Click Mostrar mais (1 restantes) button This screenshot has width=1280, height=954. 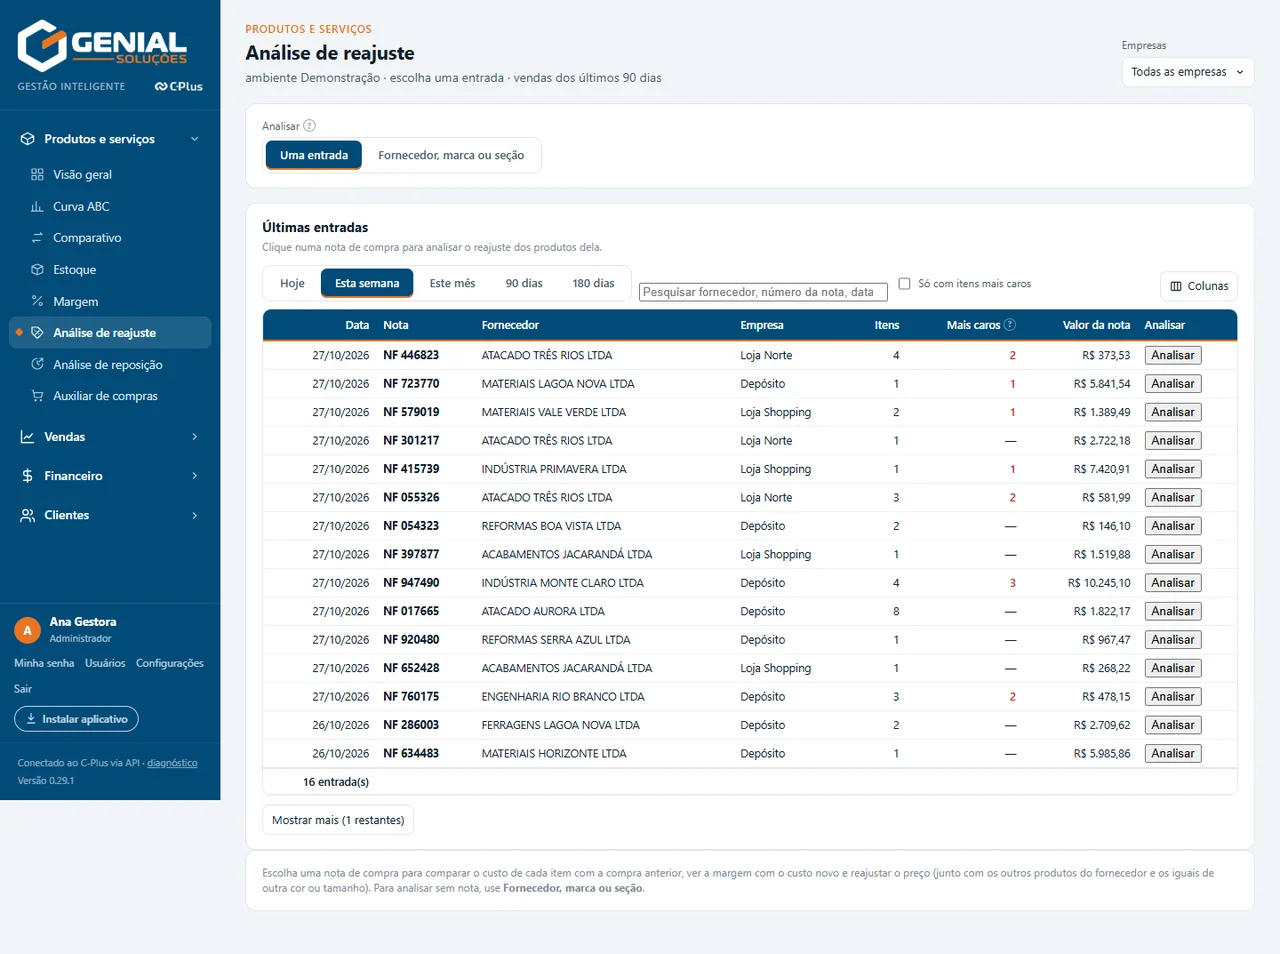pos(338,820)
